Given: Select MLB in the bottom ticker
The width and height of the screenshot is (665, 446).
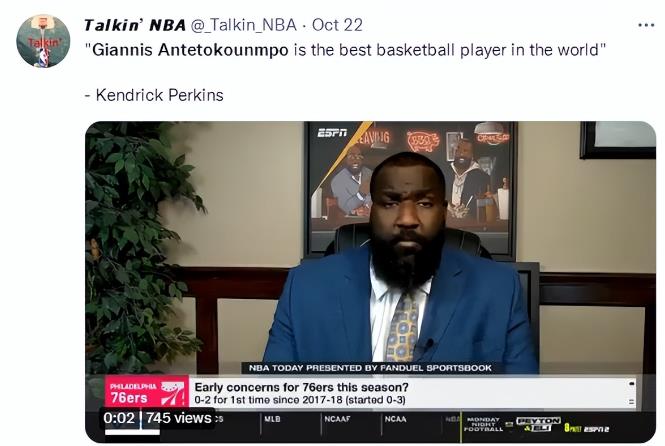Looking at the screenshot, I should [272, 419].
